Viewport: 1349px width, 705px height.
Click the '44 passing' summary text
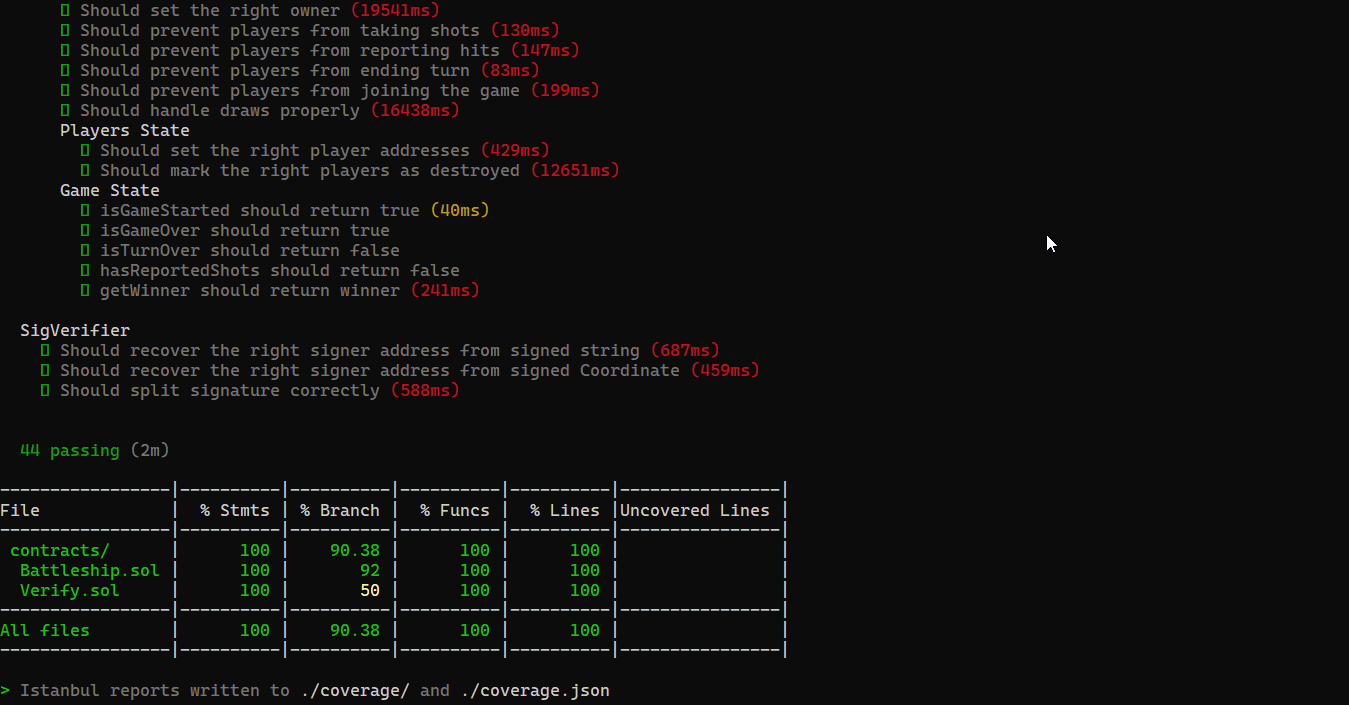pos(70,450)
